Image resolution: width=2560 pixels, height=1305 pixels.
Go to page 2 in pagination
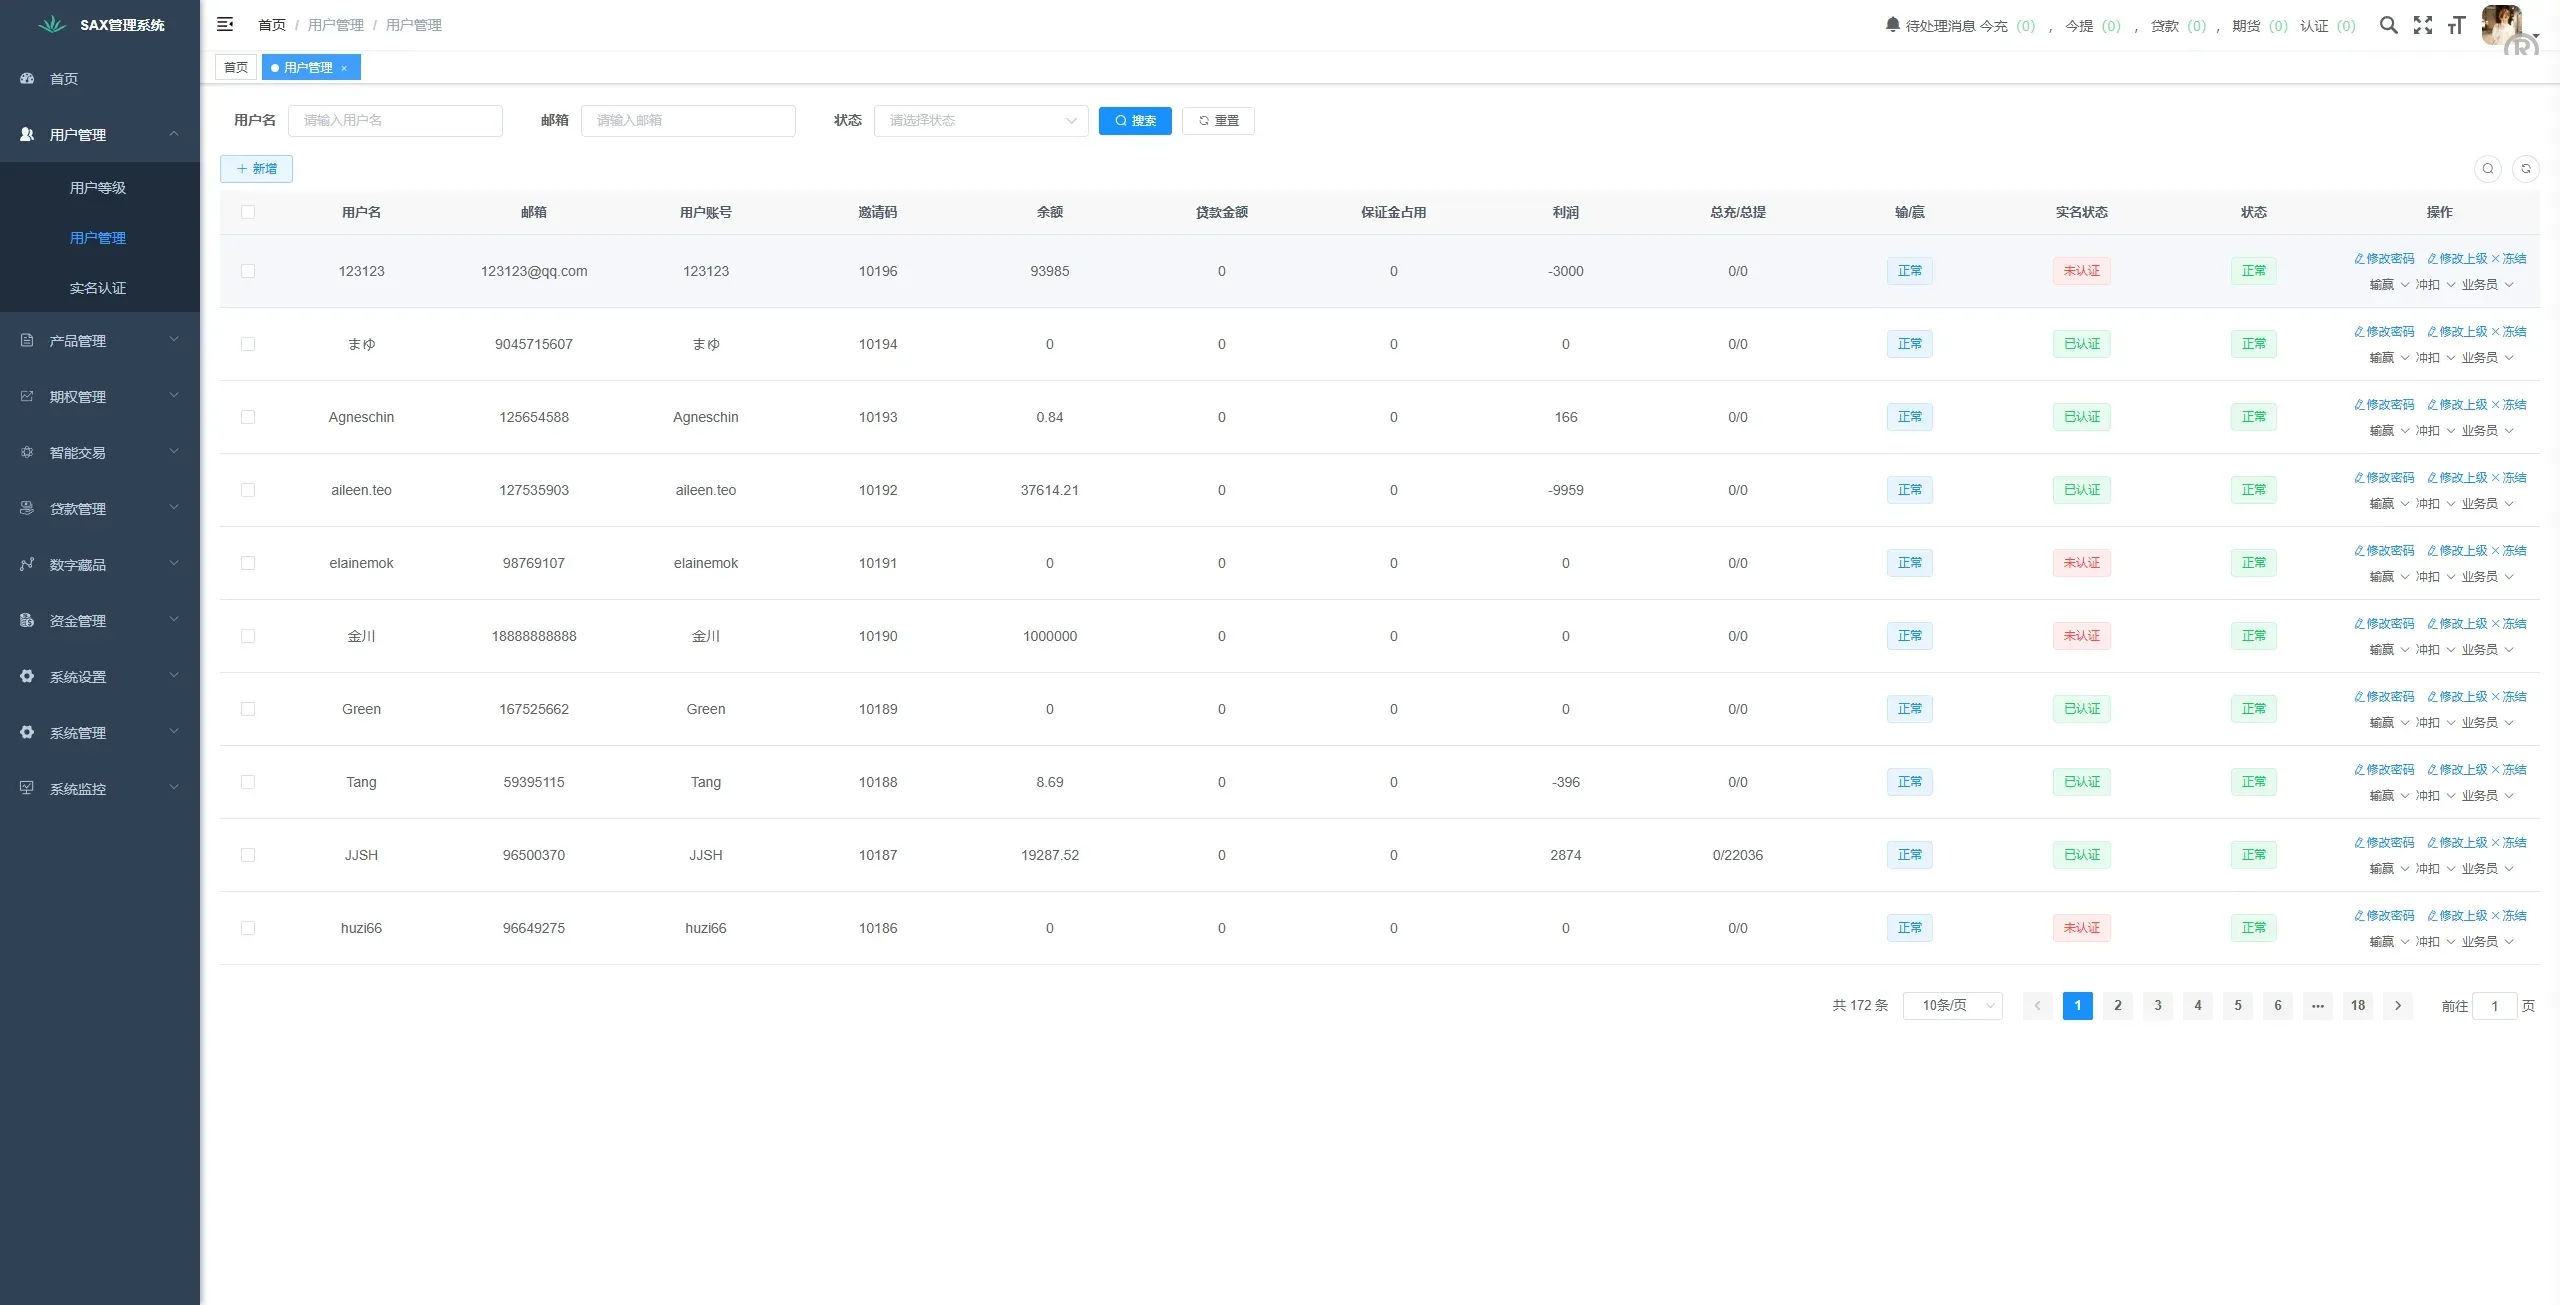point(2117,1006)
